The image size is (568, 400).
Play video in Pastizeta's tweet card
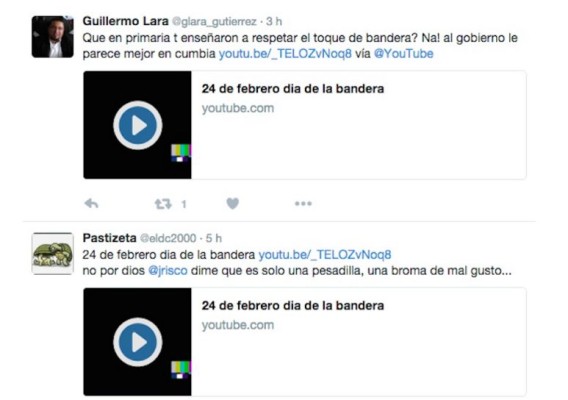(138, 342)
